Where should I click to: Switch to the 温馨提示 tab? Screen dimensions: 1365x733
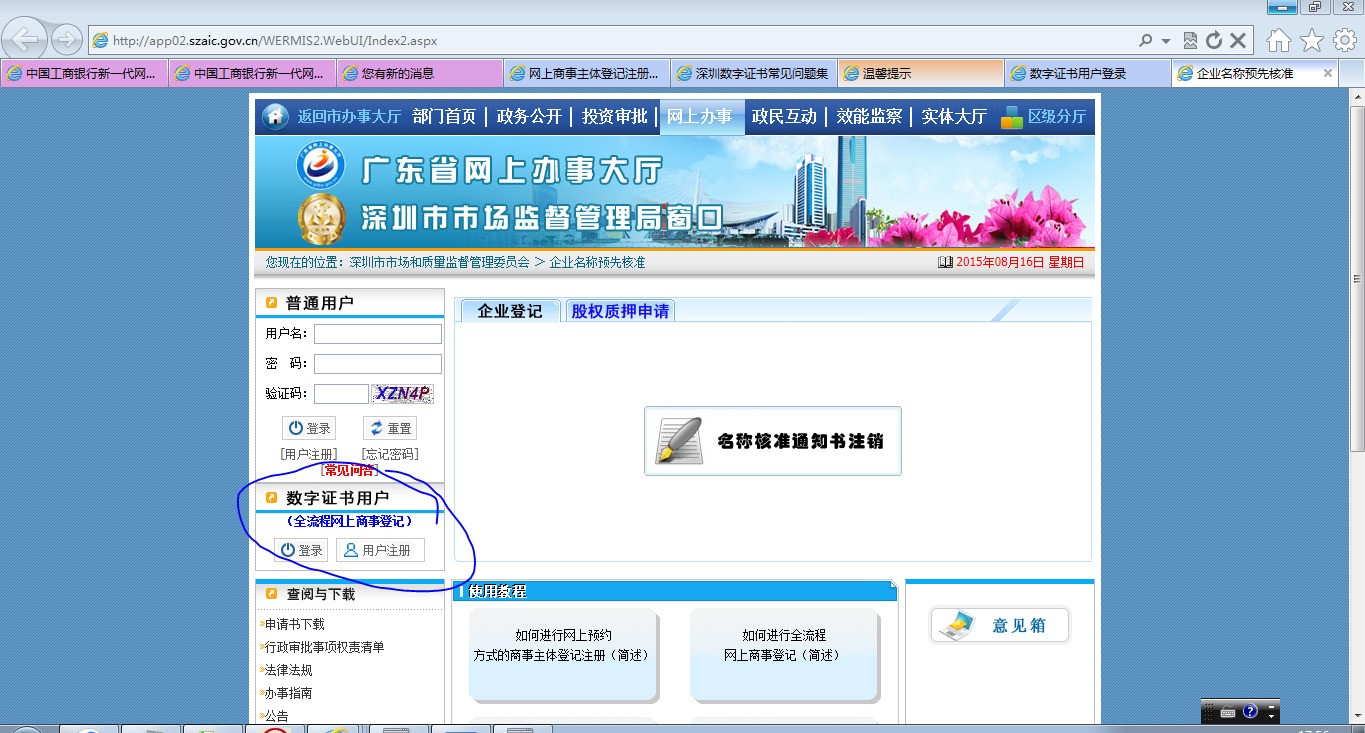921,73
